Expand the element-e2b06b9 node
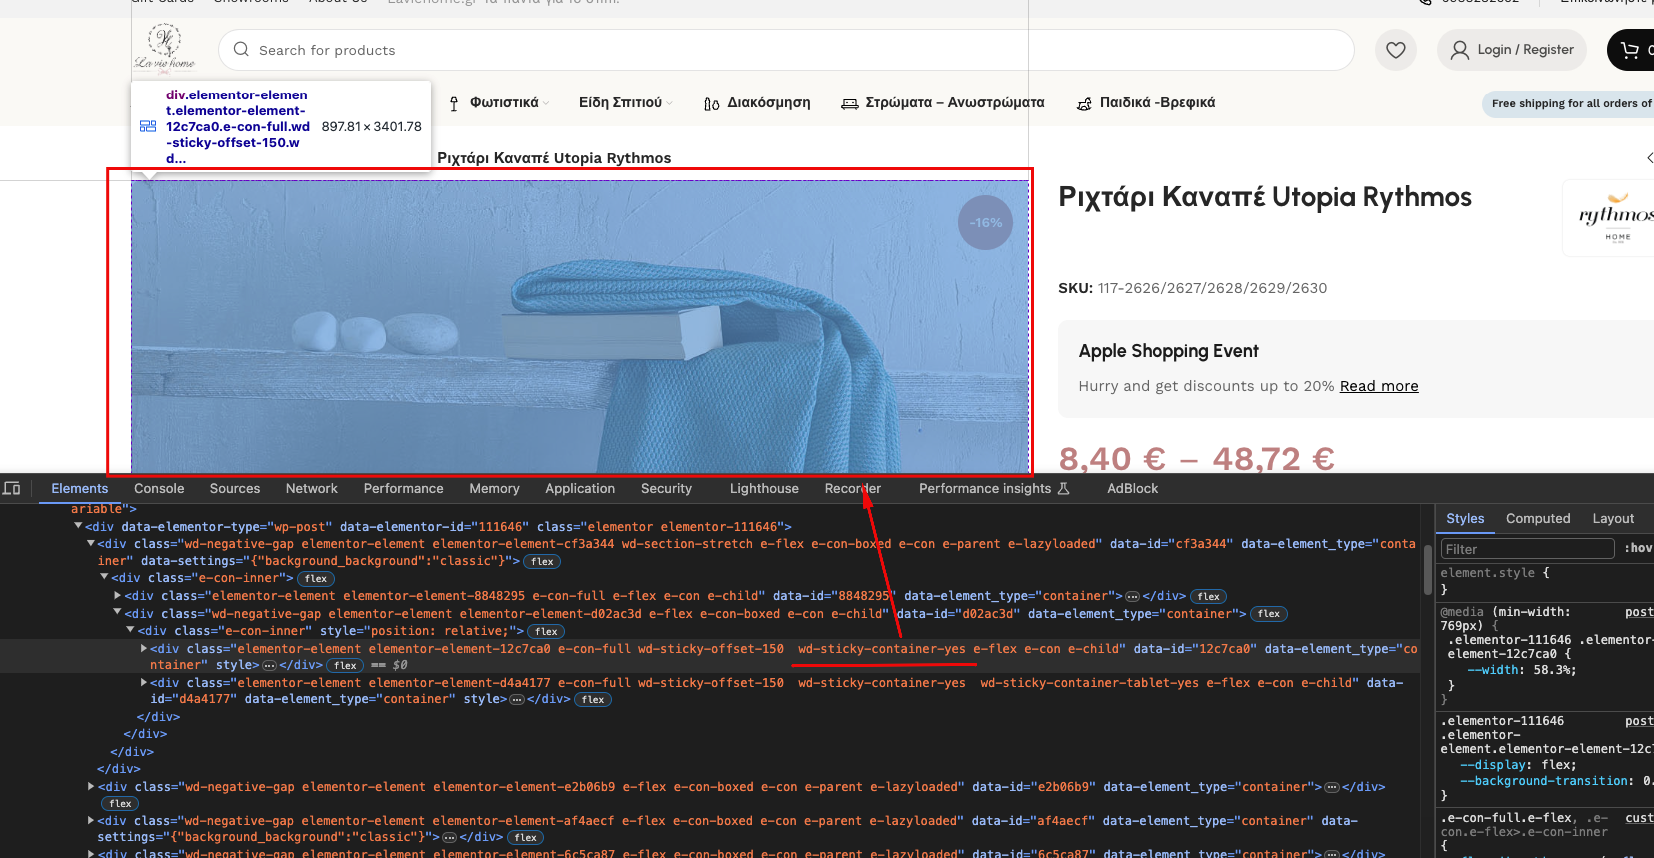1654x858 pixels. (91, 786)
